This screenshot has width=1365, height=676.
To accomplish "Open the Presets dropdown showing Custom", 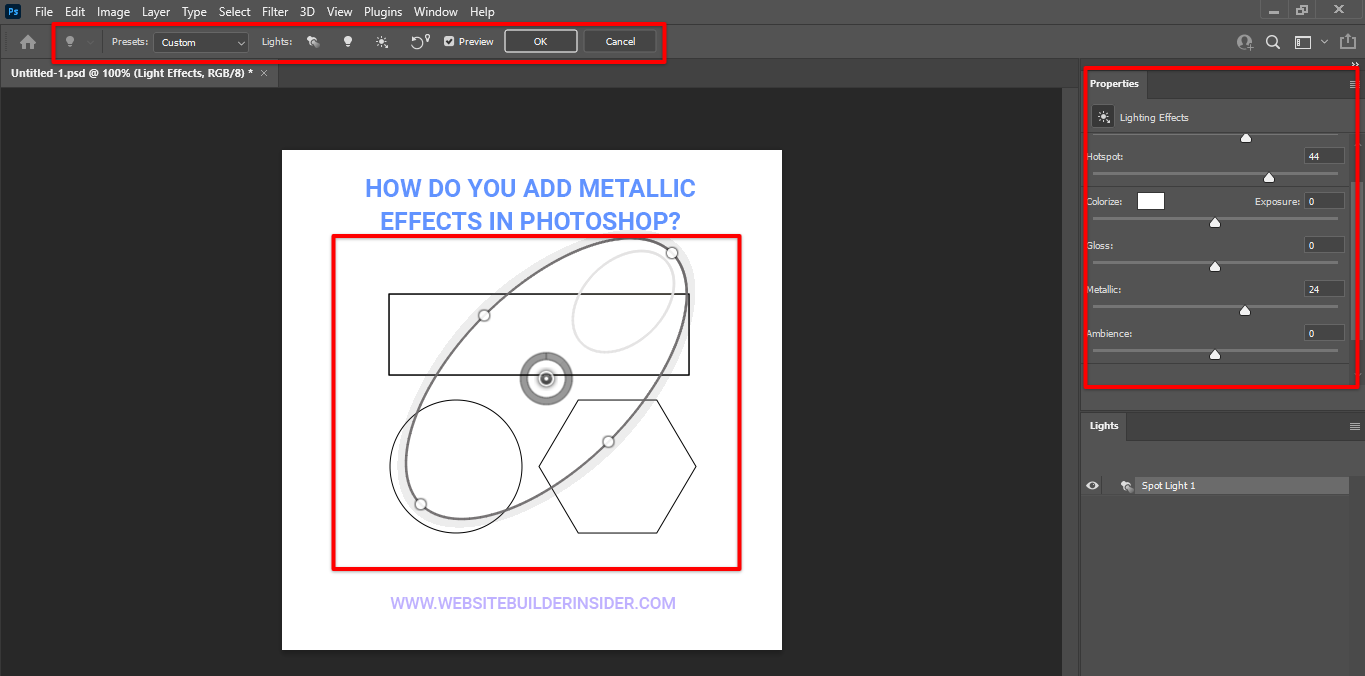I will [200, 42].
